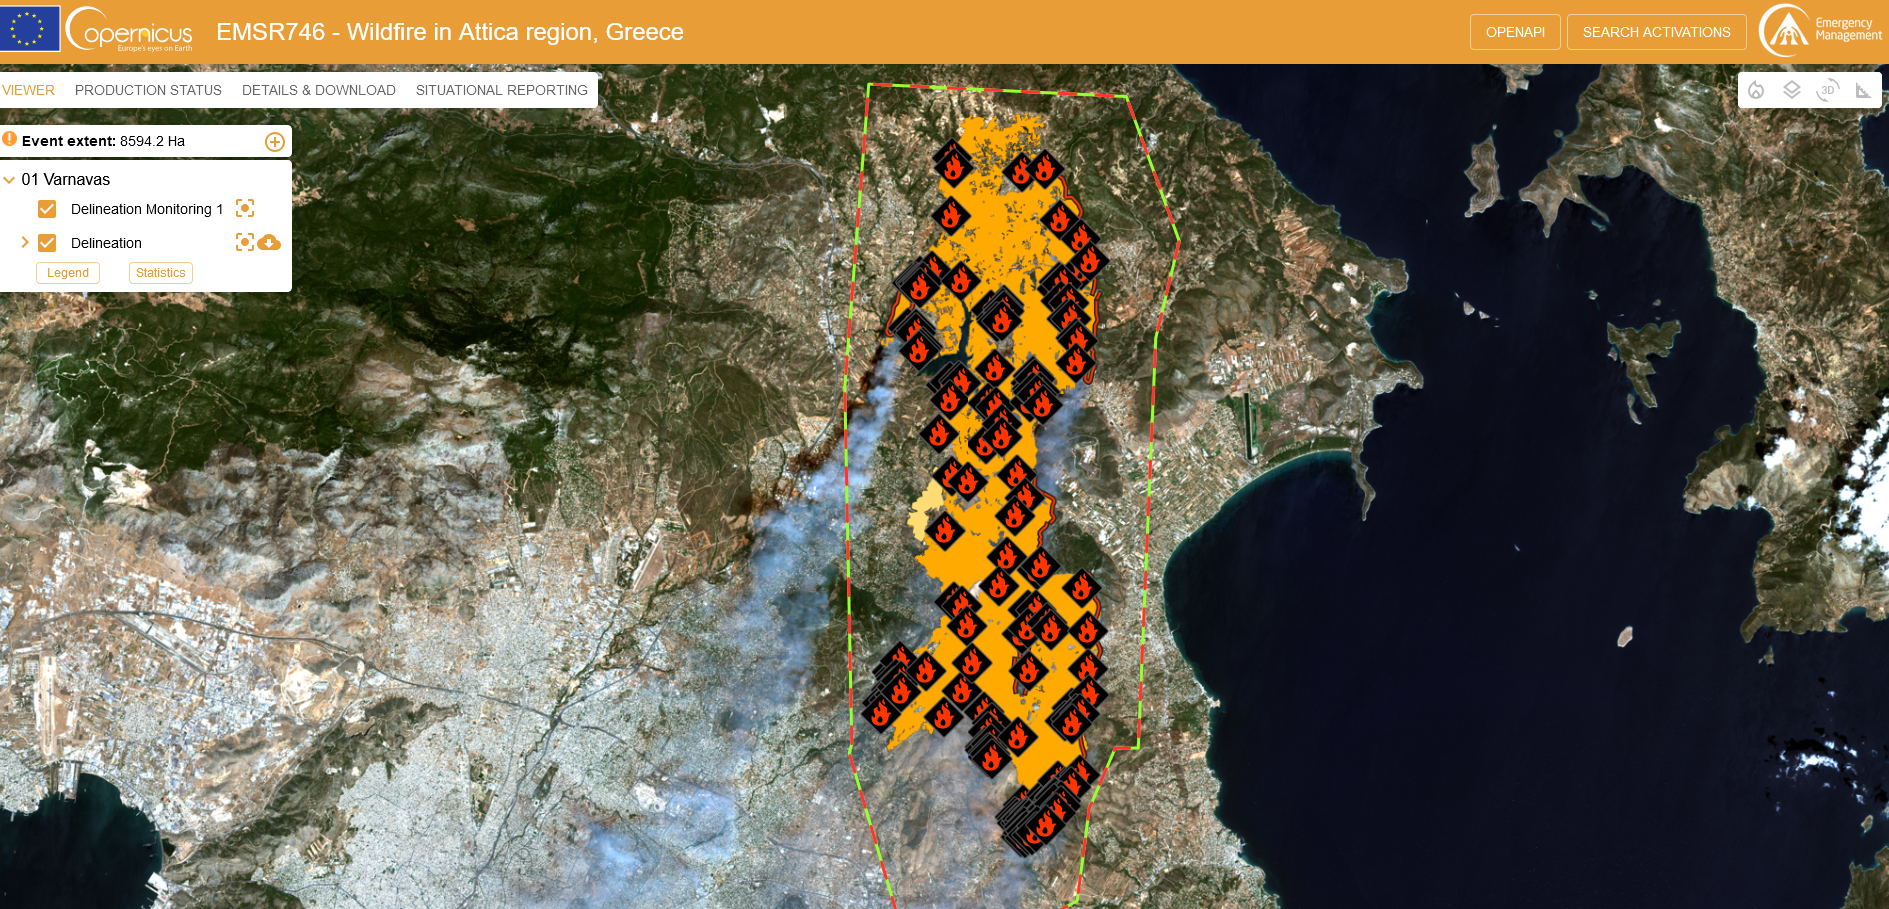Uncheck the Delineation layer checkbox
Image resolution: width=1889 pixels, height=909 pixels.
[47, 243]
